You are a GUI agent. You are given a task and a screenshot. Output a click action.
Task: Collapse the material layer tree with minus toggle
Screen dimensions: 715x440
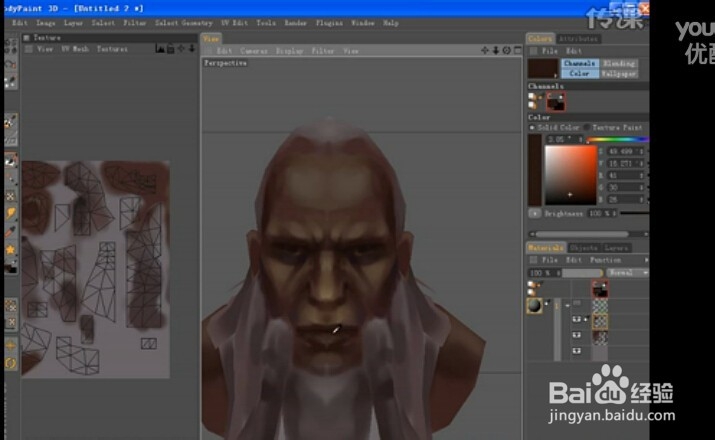(x=568, y=305)
